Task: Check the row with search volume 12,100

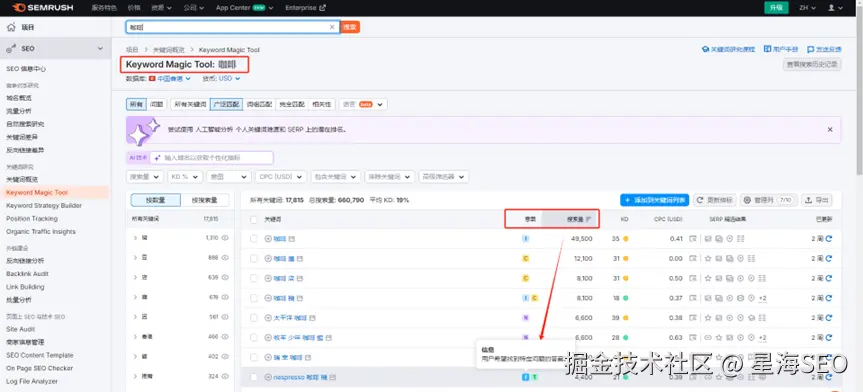Action: click(254, 259)
